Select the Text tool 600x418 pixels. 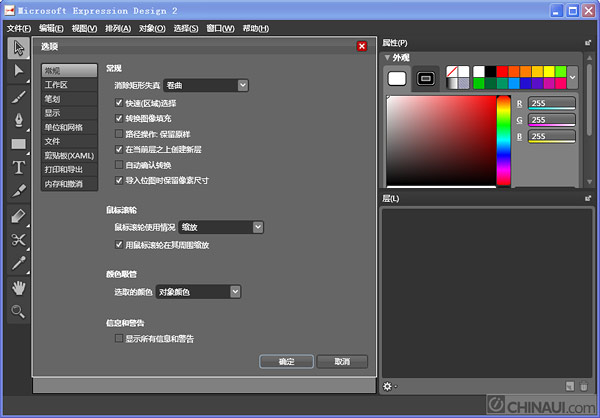pyautogui.click(x=18, y=168)
